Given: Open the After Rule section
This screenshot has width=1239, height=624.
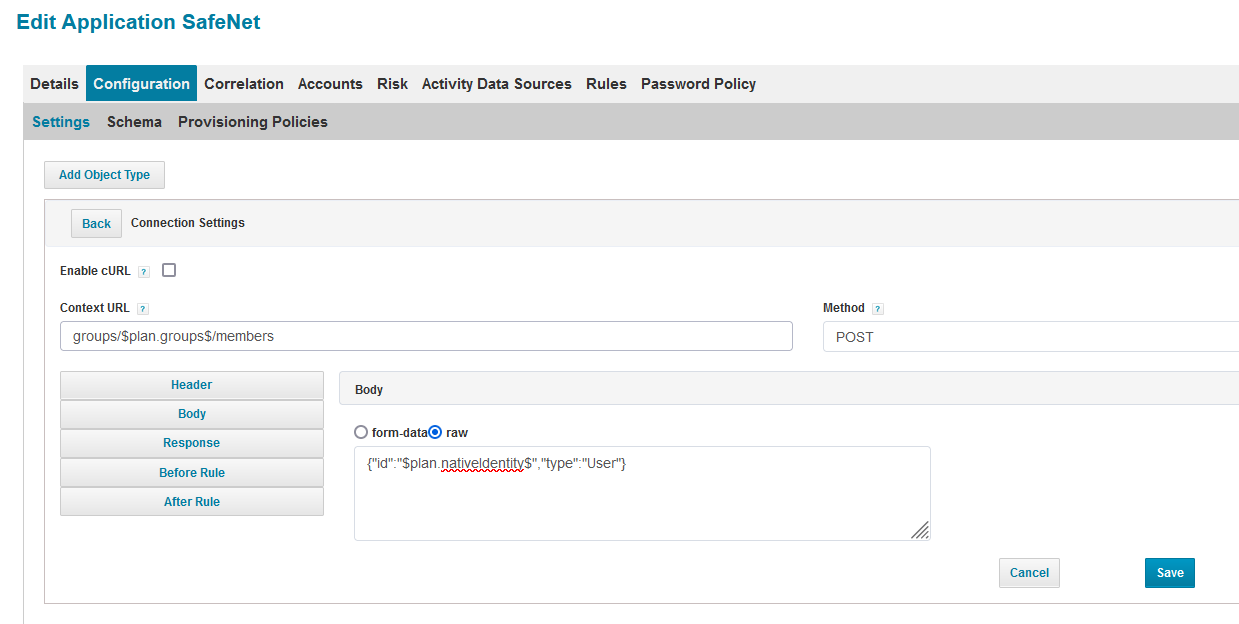Looking at the screenshot, I should tap(192, 502).
